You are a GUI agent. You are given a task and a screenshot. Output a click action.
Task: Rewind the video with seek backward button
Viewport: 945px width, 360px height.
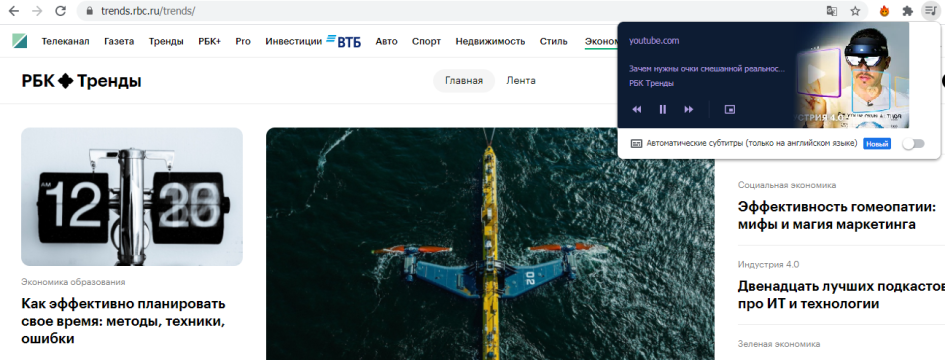[x=636, y=109]
